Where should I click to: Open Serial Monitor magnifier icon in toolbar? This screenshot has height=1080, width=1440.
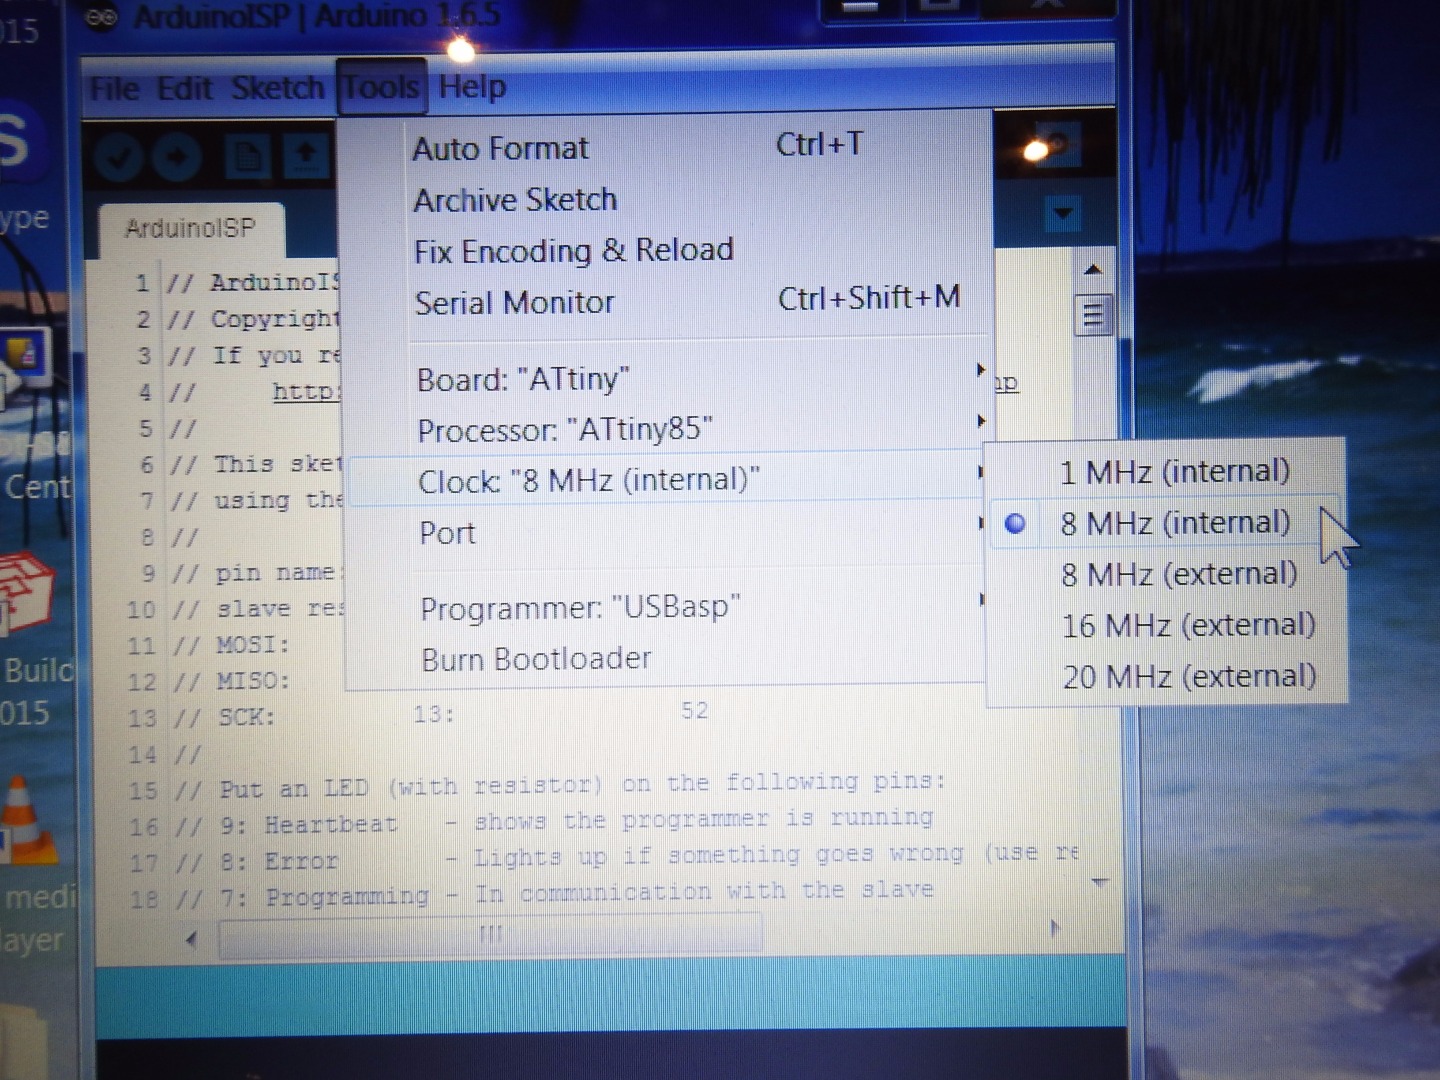[x=1056, y=146]
